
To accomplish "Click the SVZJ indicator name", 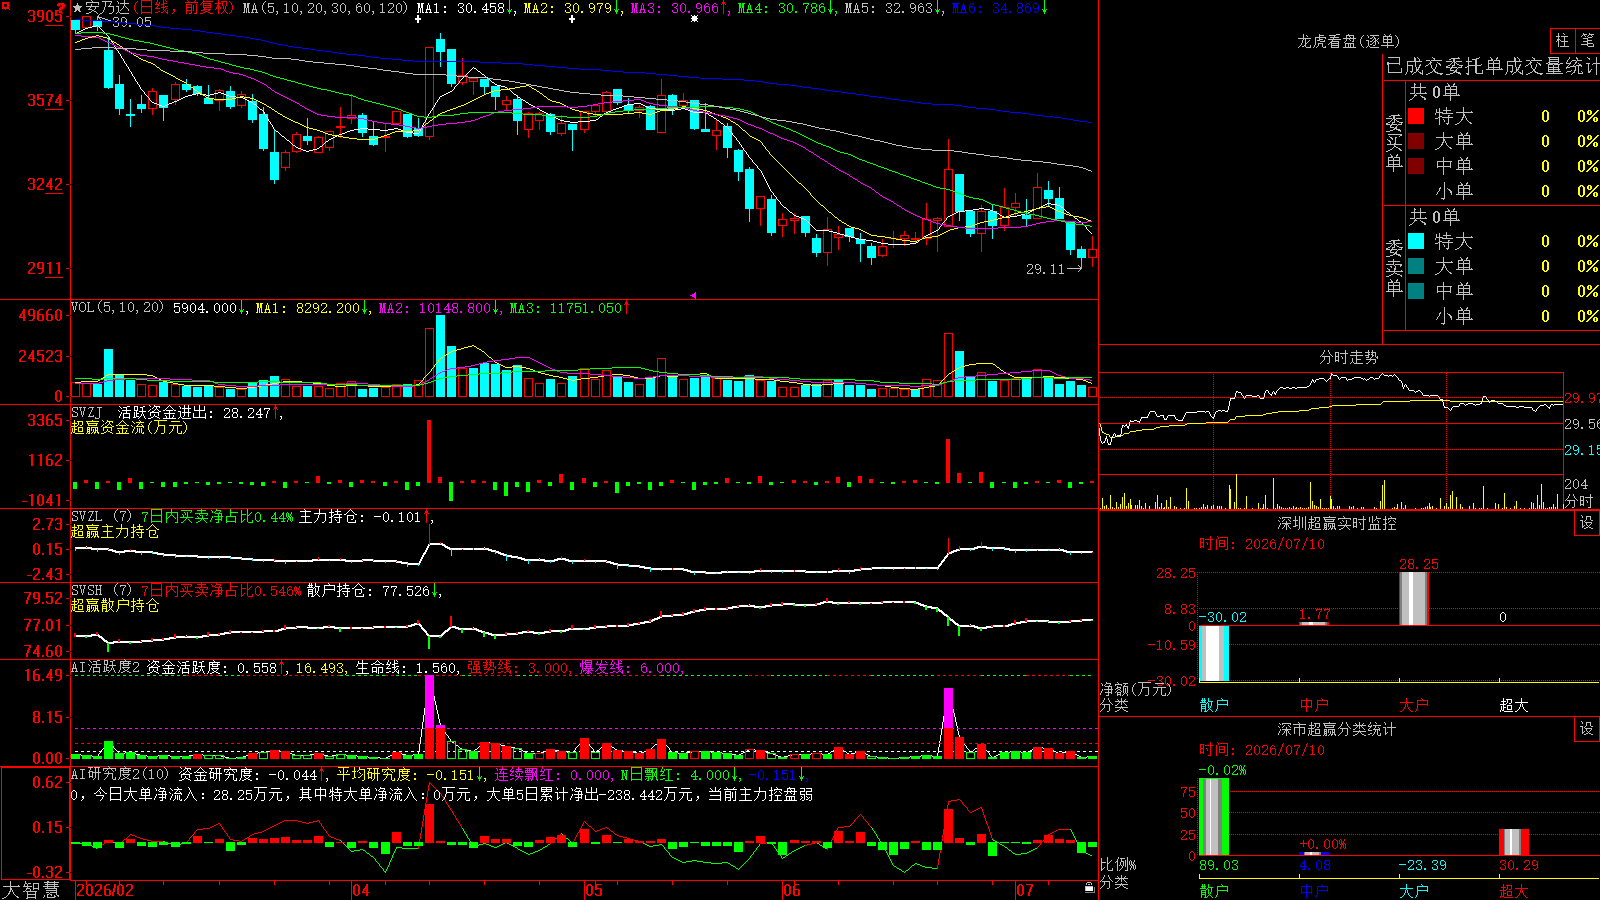I will click(87, 412).
